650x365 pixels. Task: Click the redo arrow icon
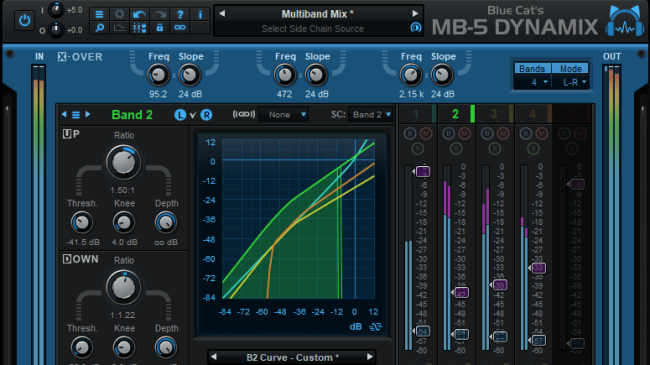(160, 15)
